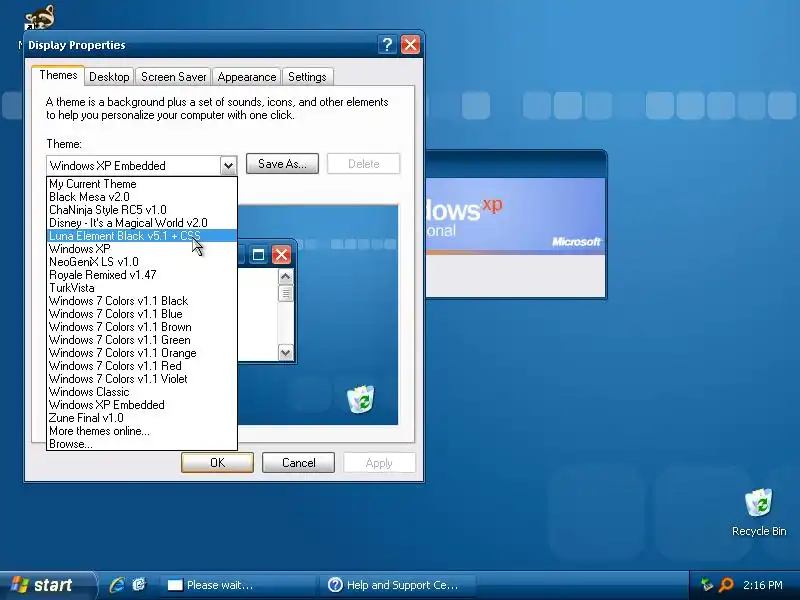Image resolution: width=800 pixels, height=600 pixels.
Task: Choose Windows XP Embedded in the list
Action: [x=142, y=405]
